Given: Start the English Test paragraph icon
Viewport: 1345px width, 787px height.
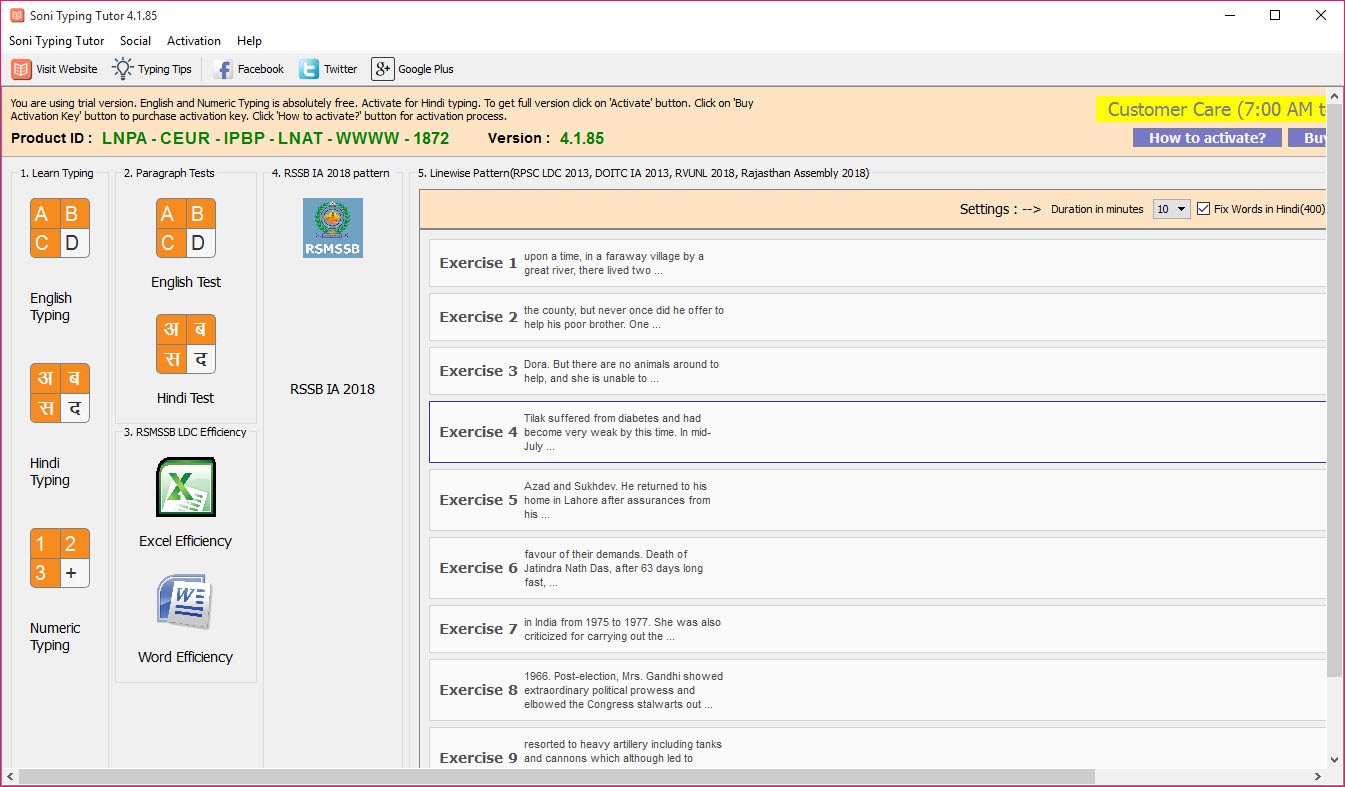Looking at the screenshot, I should pyautogui.click(x=186, y=228).
